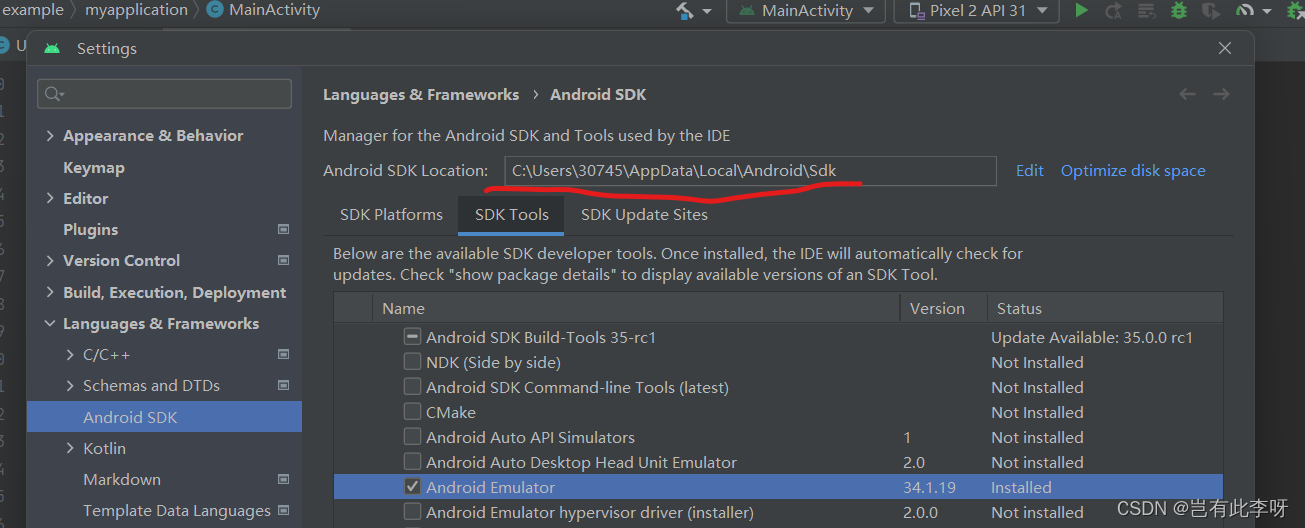Collapse the Languages & Frameworks section
This screenshot has width=1305, height=528.
tap(50, 323)
